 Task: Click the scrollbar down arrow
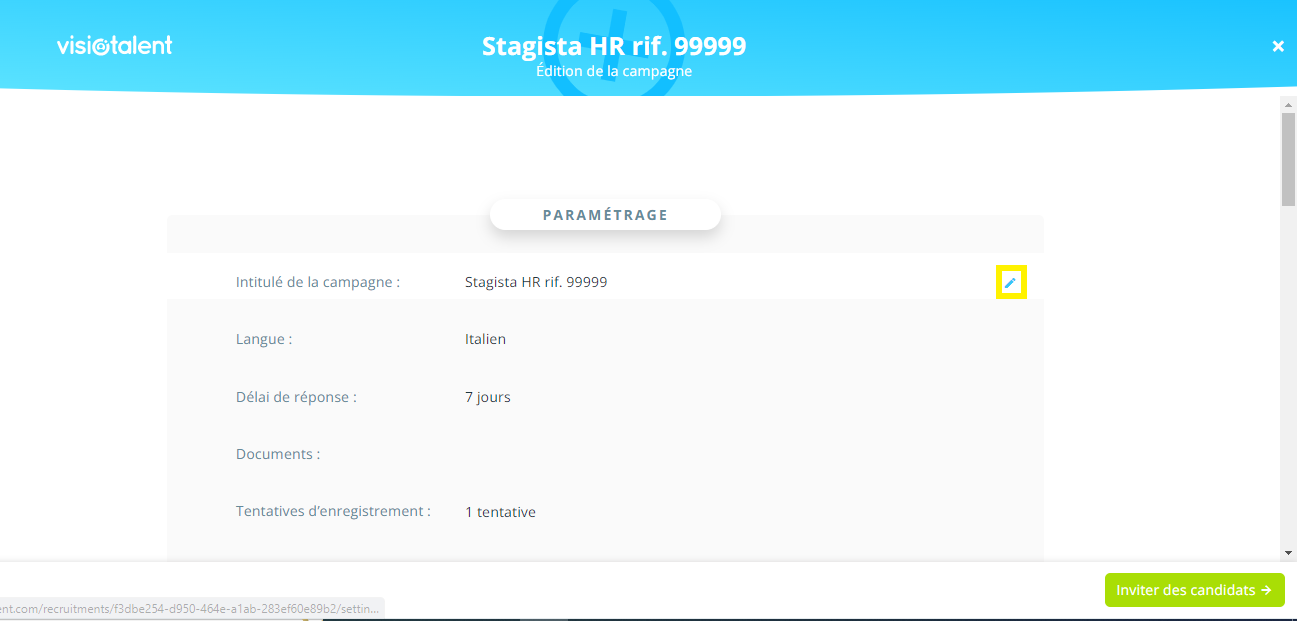1288,552
